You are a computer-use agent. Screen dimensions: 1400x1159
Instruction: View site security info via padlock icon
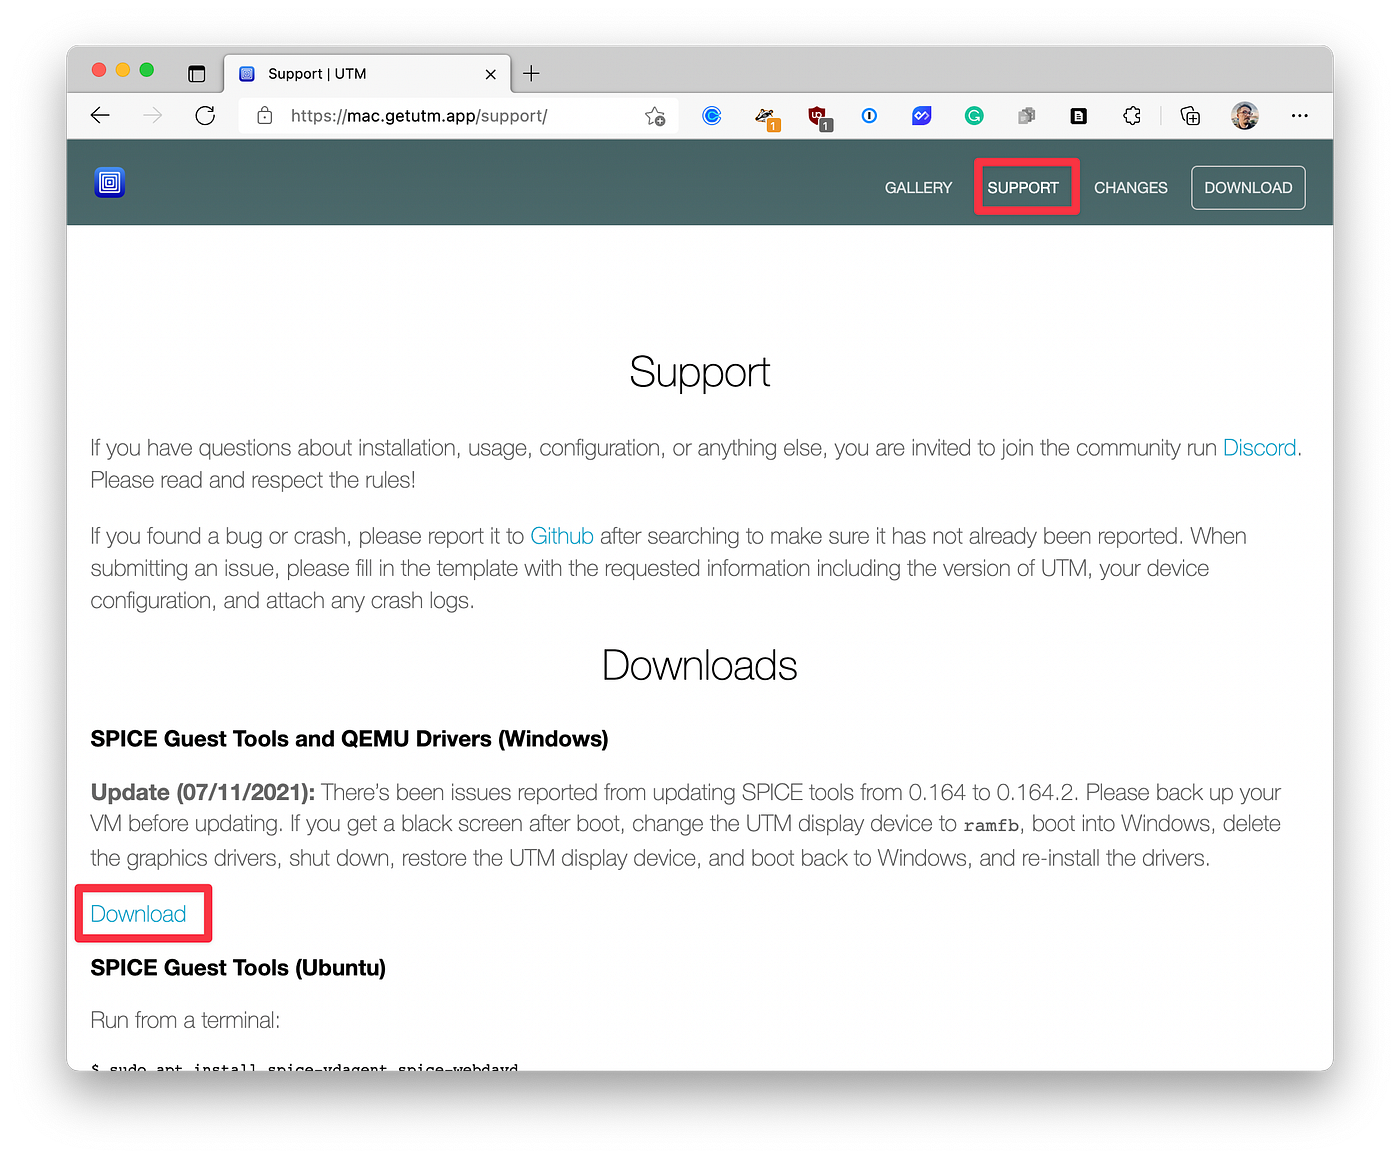(264, 116)
